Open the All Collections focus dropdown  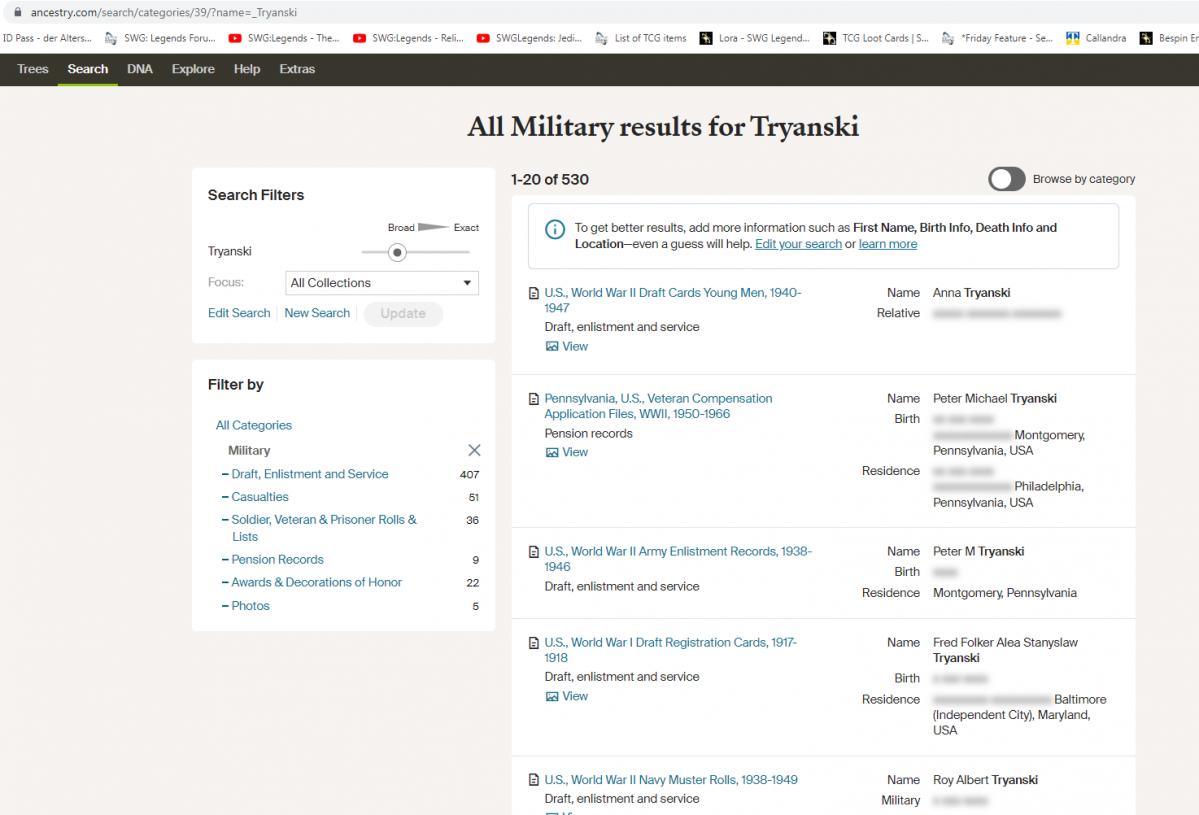(x=381, y=283)
